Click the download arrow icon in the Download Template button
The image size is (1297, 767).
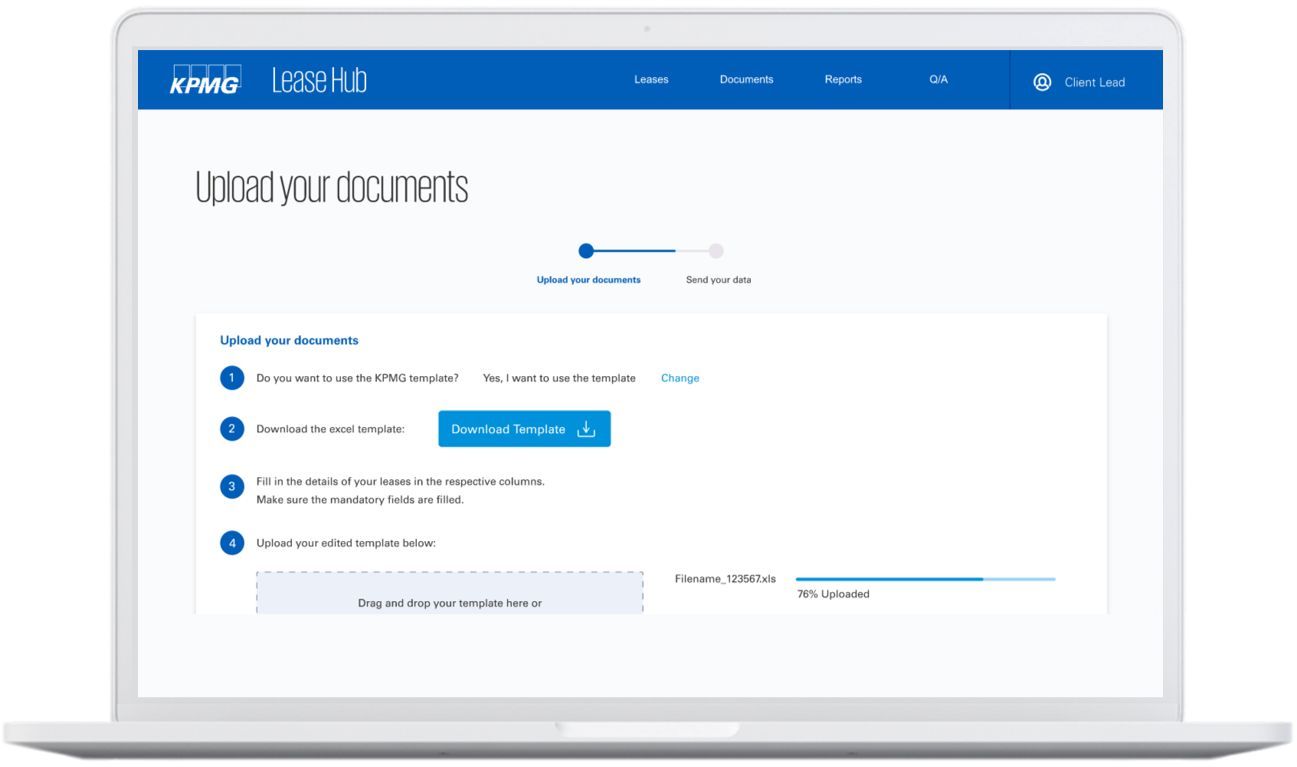(587, 429)
